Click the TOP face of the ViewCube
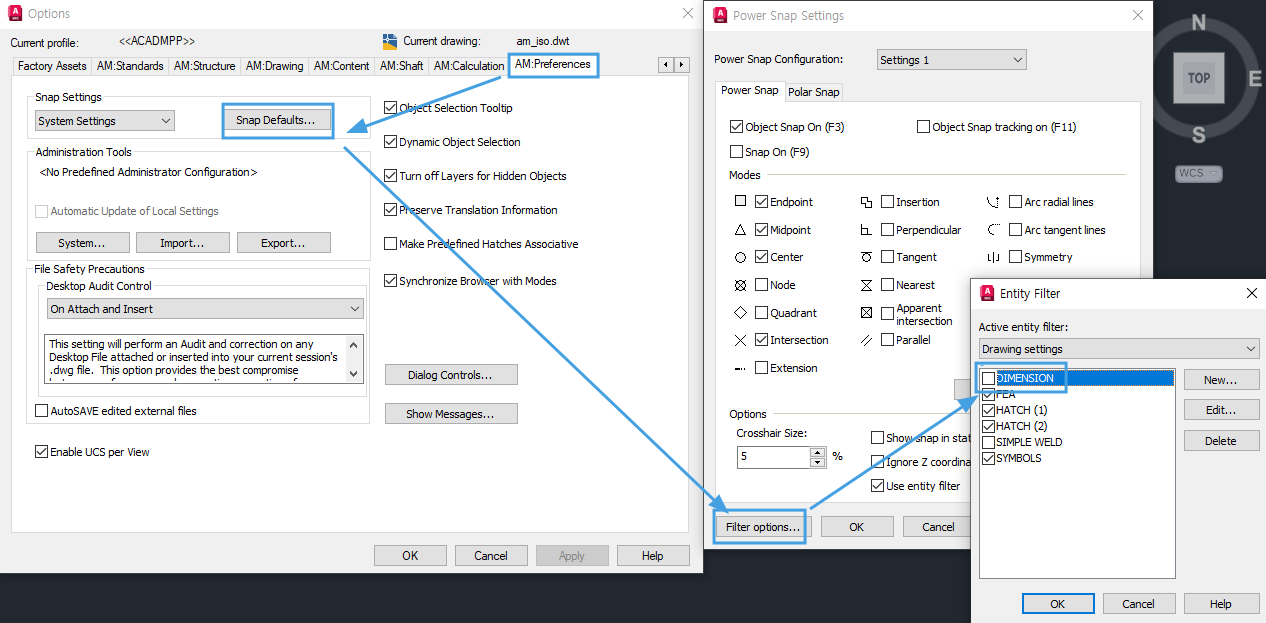This screenshot has height=623, width=1266. [1198, 78]
